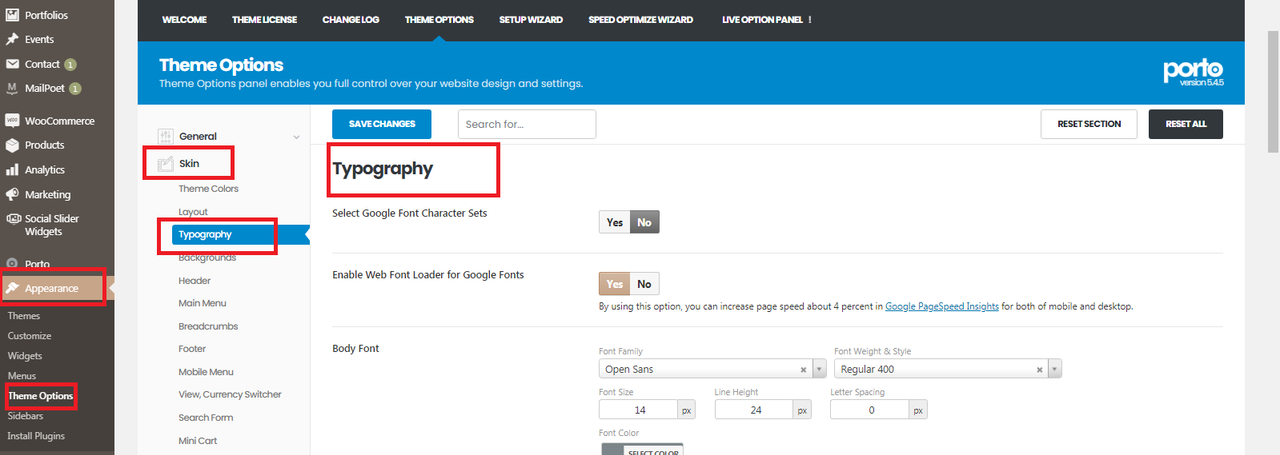Click the Select Color font color swatch
Screen dimensions: 1280x455
click(641, 449)
